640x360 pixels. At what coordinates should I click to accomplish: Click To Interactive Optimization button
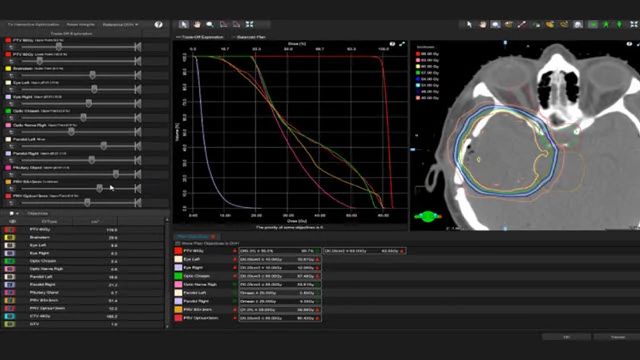(33, 24)
